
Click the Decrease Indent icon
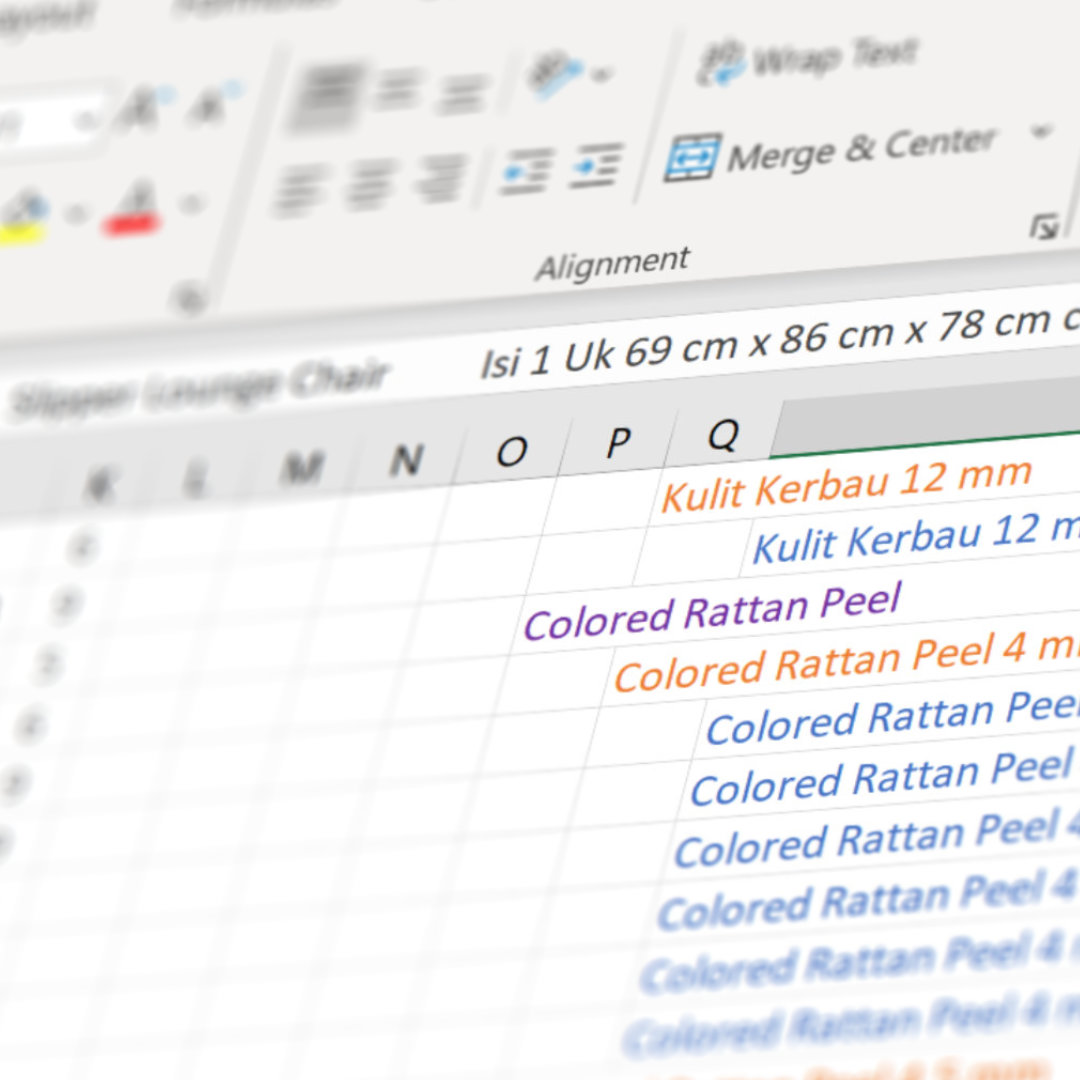[527, 170]
